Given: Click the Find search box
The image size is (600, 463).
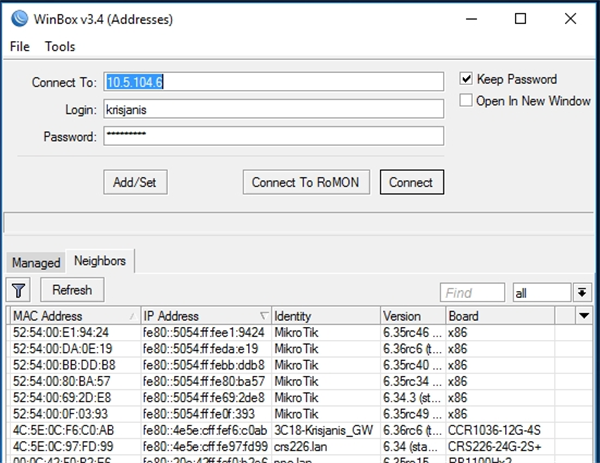Looking at the screenshot, I should [472, 293].
